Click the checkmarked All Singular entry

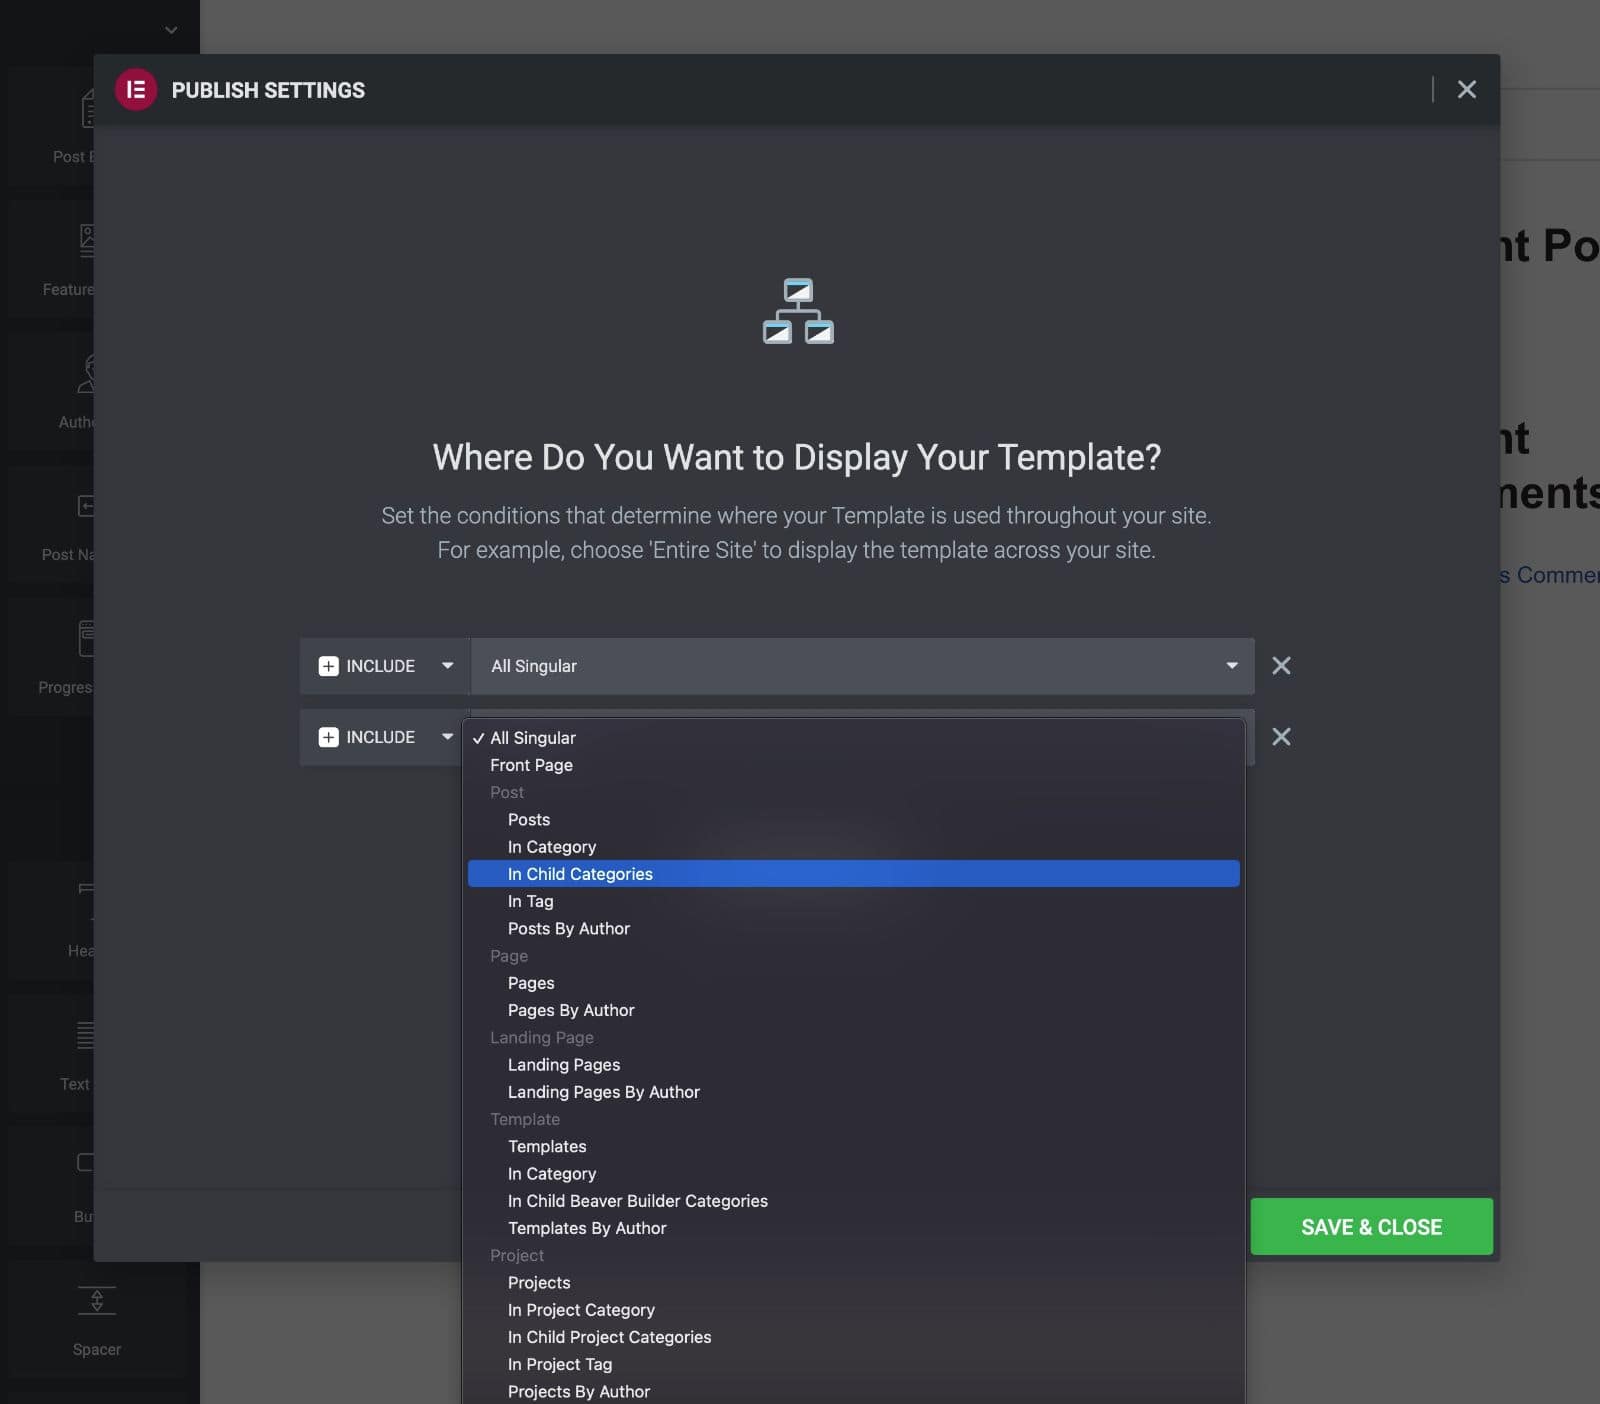pyautogui.click(x=532, y=738)
